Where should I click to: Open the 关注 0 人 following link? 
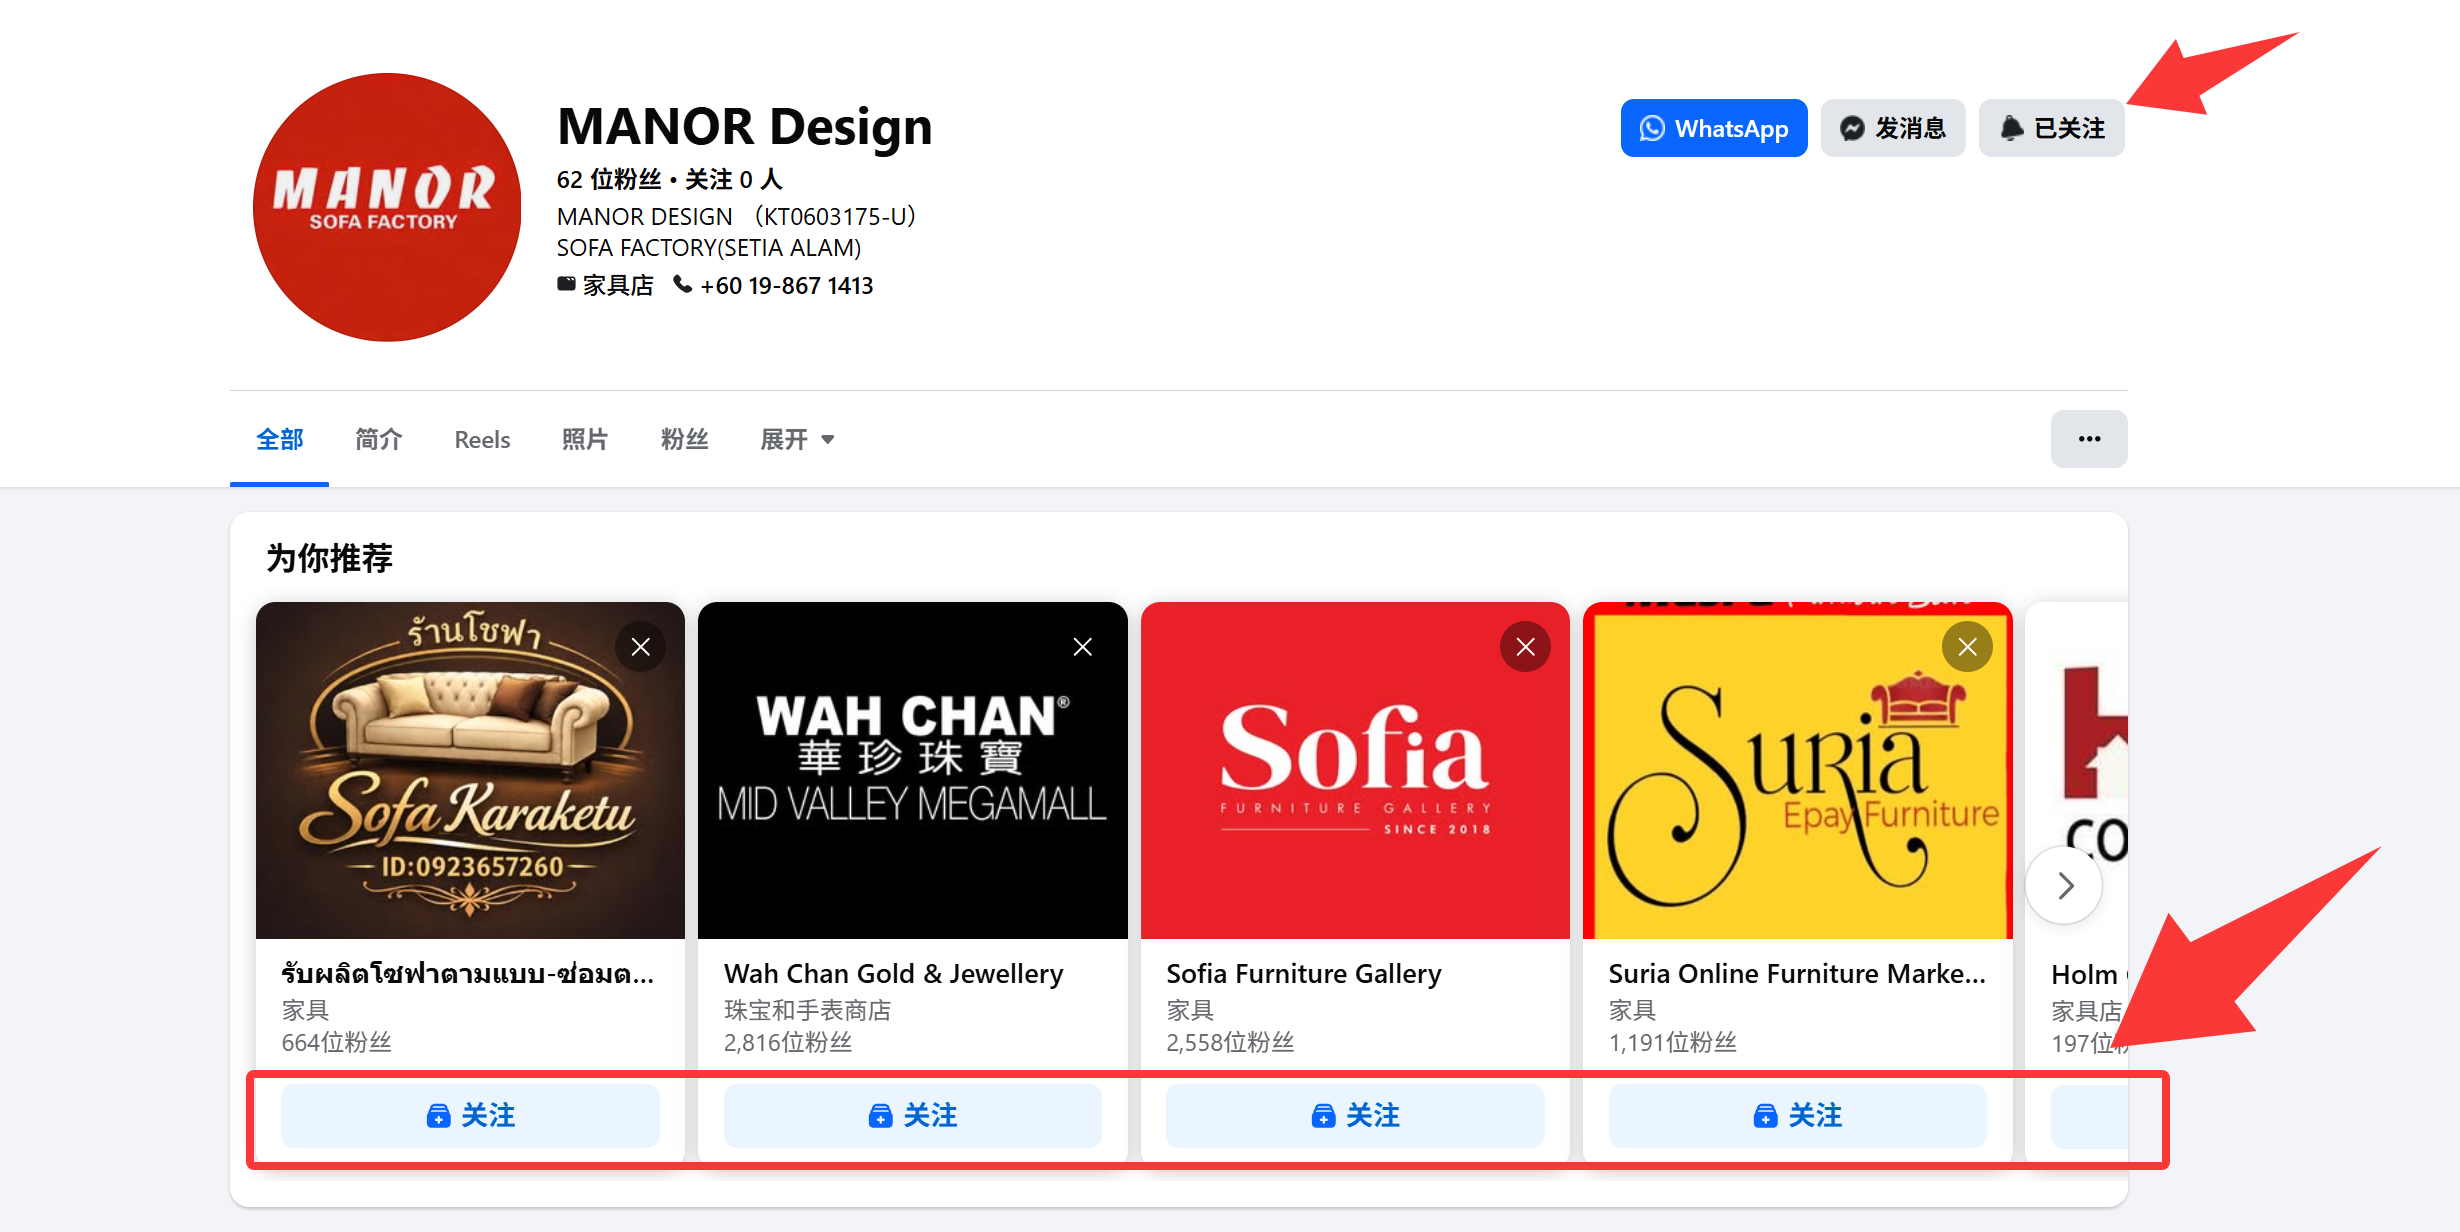[733, 180]
